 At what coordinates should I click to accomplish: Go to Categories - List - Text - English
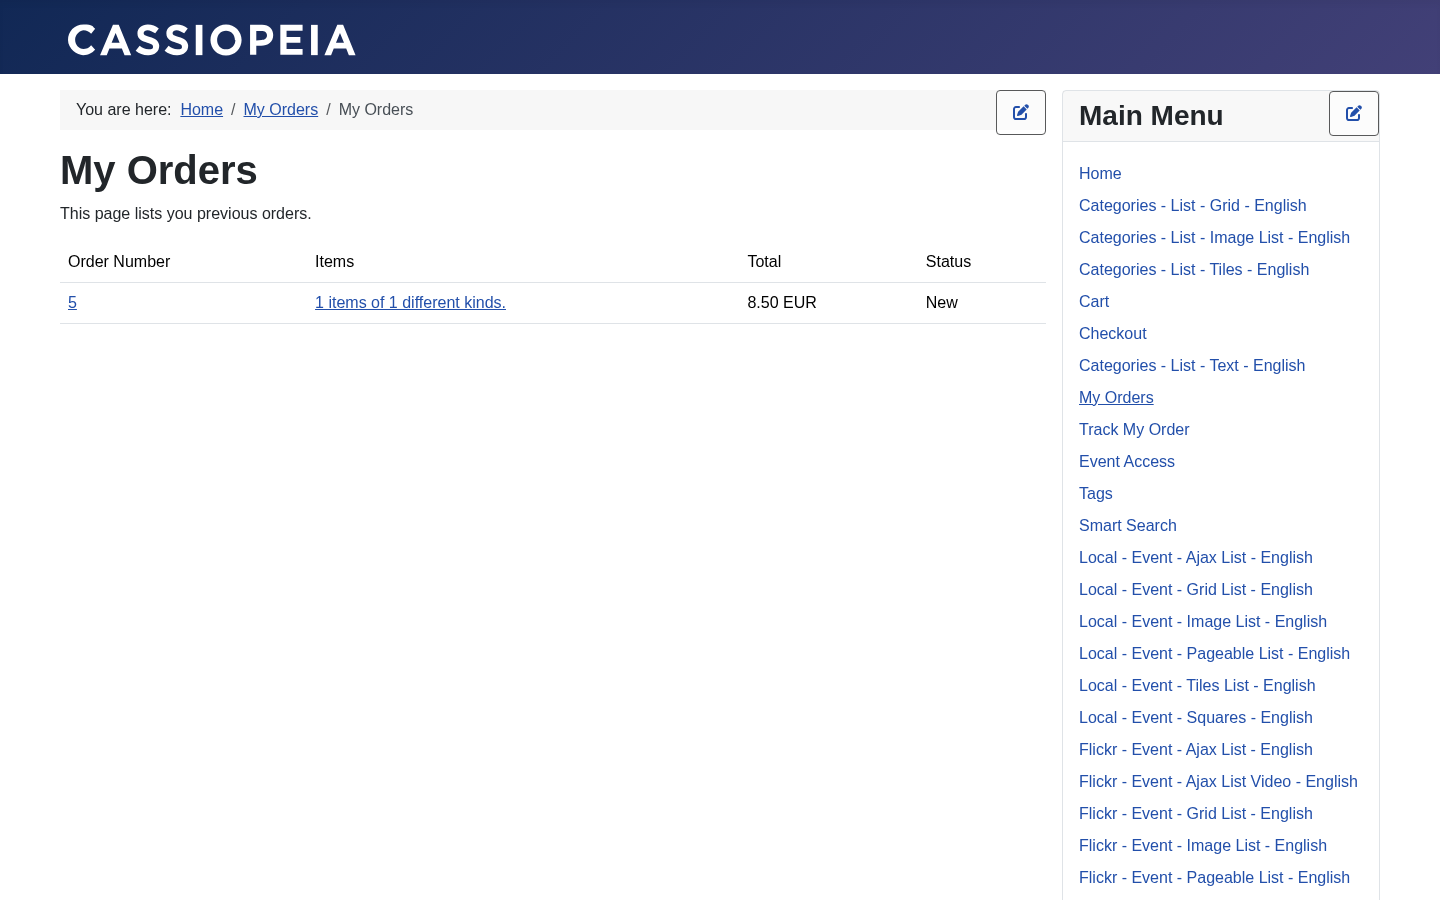(1192, 366)
